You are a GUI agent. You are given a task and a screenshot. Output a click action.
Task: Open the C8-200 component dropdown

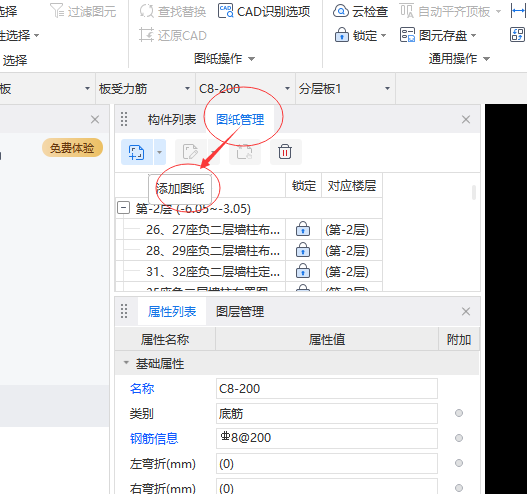point(287,88)
